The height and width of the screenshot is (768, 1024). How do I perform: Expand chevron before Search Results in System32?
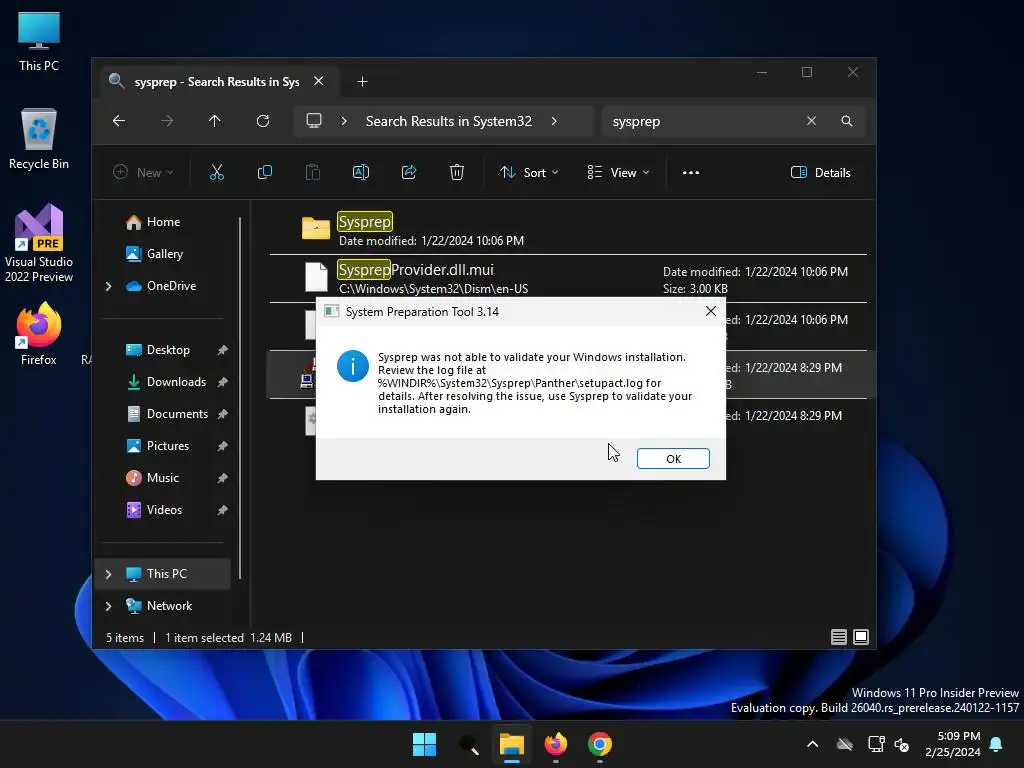pos(344,121)
